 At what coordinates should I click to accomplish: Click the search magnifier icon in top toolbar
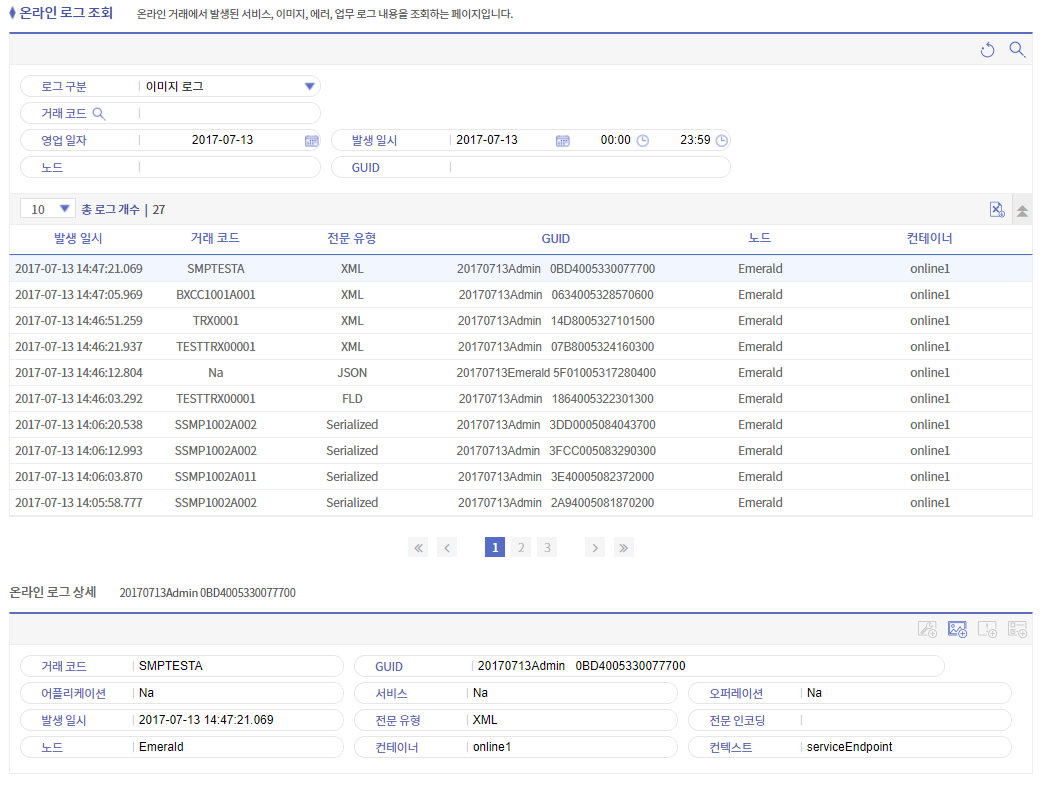click(1018, 50)
